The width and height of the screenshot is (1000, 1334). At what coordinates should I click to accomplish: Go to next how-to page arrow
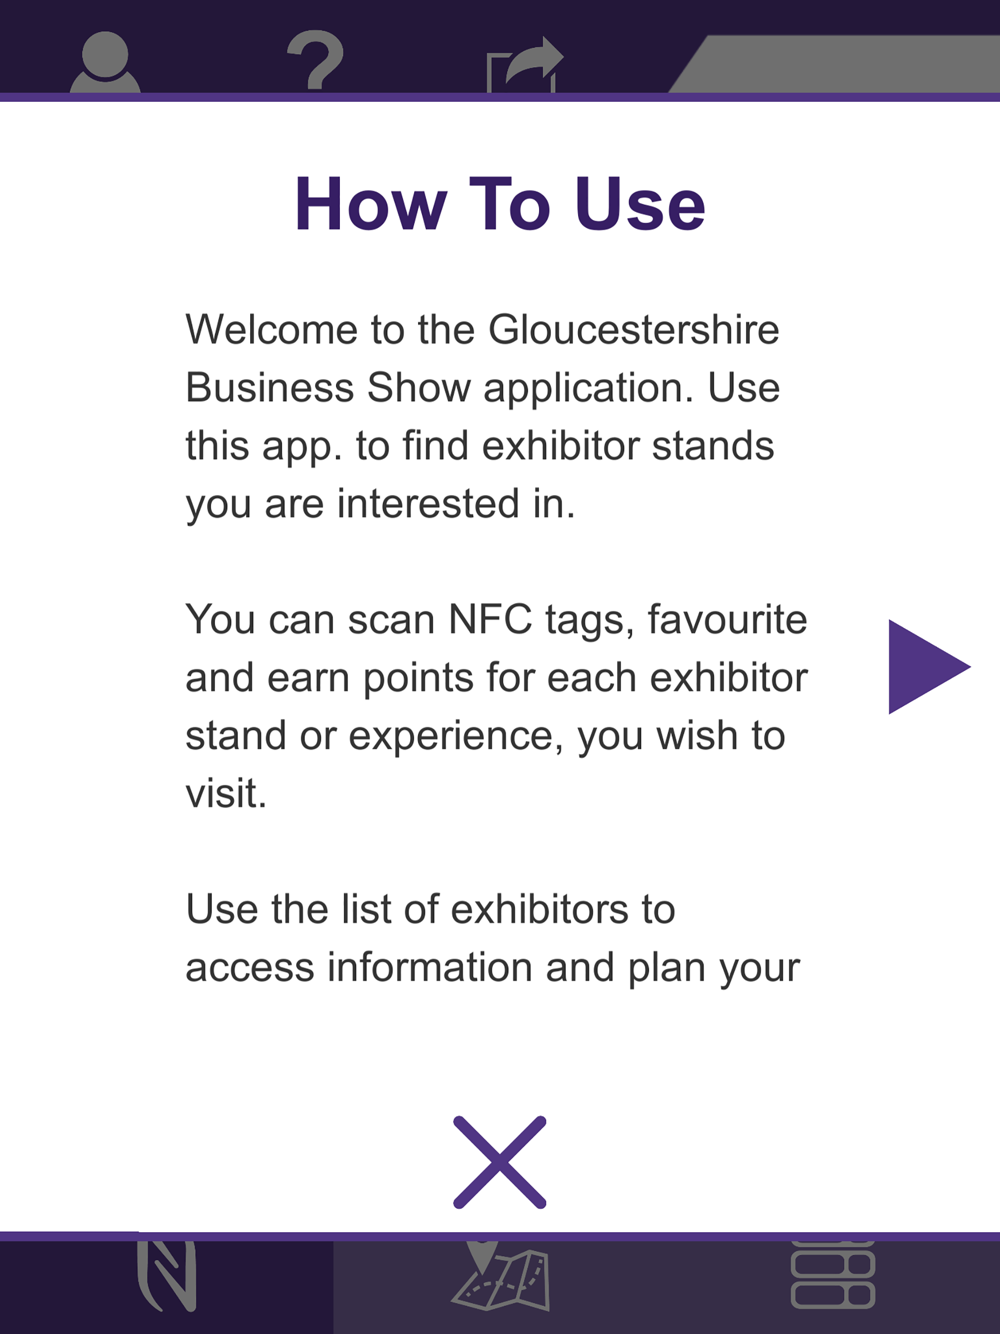click(929, 667)
